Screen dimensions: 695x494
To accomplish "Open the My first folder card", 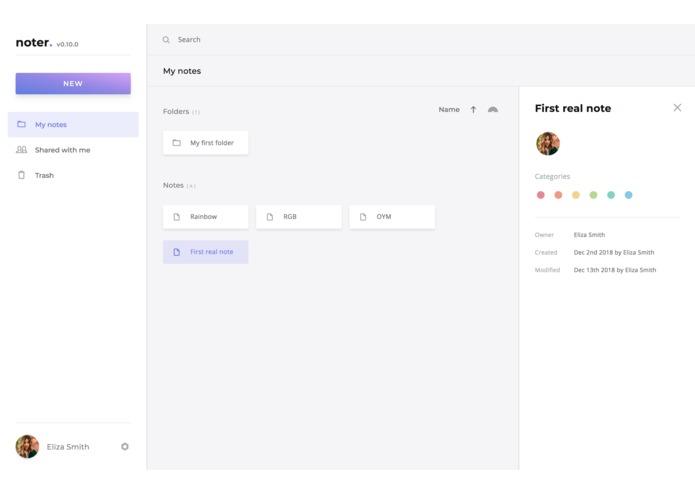I will [206, 143].
